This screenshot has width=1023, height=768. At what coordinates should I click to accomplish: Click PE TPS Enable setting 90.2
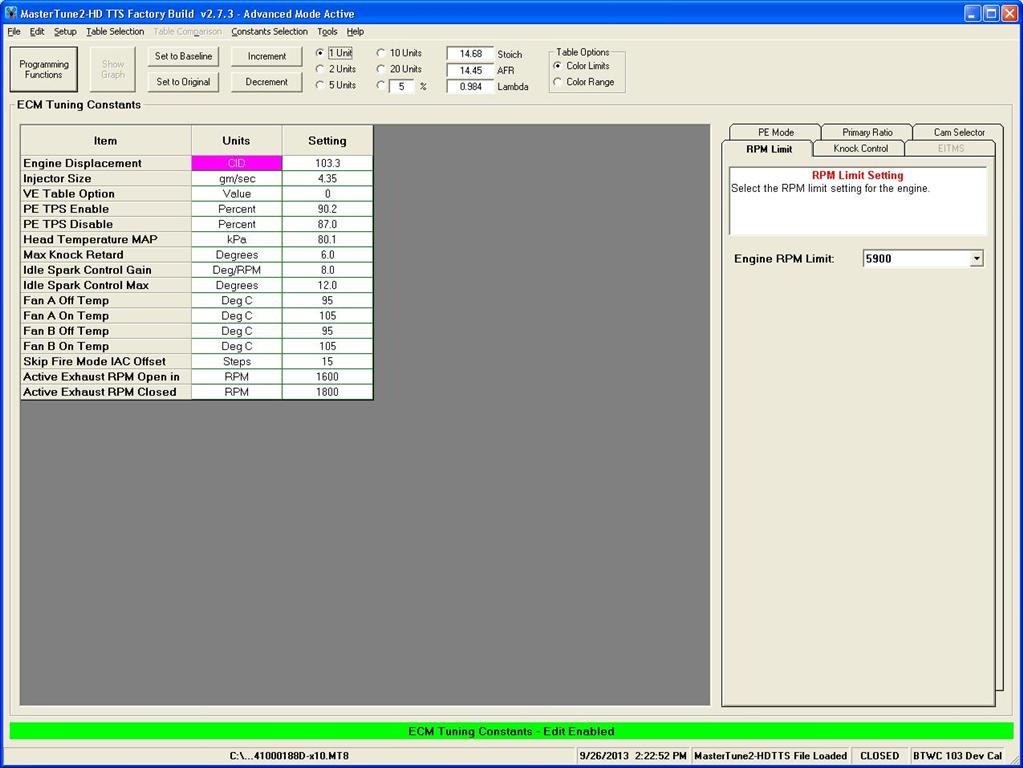pos(328,209)
